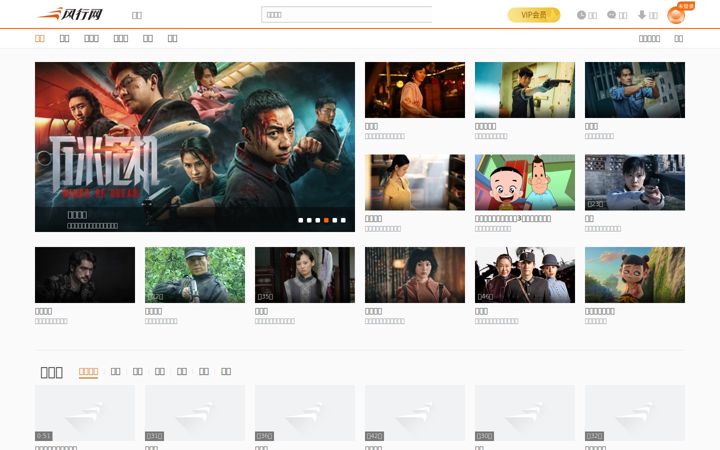Screen dimensions: 720x450
Task: Open the big-head son cartoon thumbnail
Action: click(x=525, y=182)
